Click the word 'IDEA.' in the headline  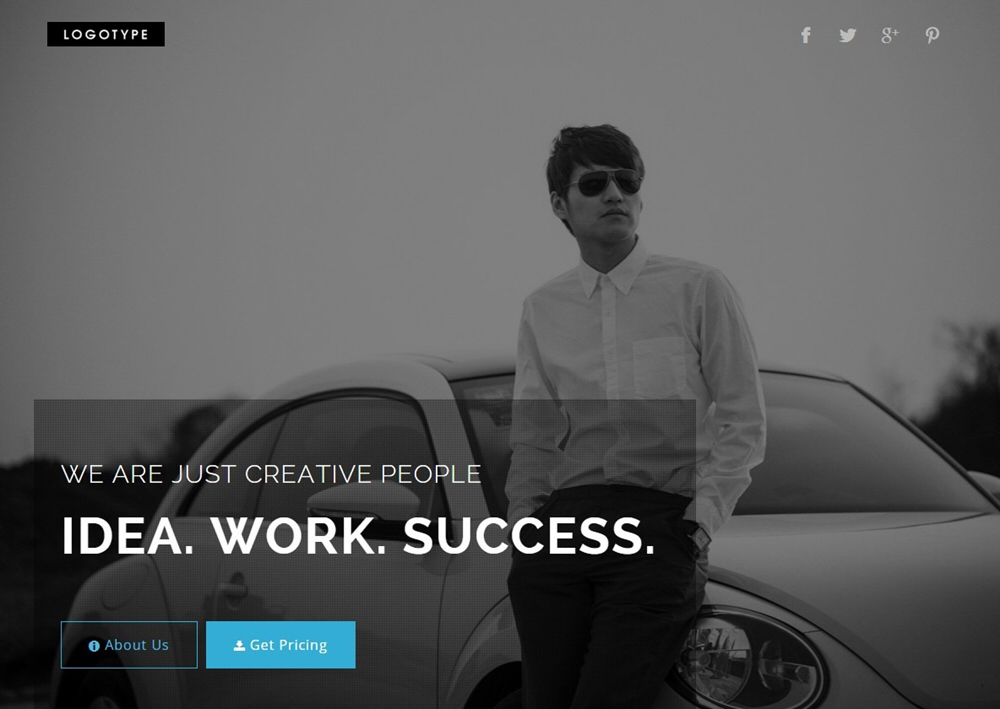point(127,536)
